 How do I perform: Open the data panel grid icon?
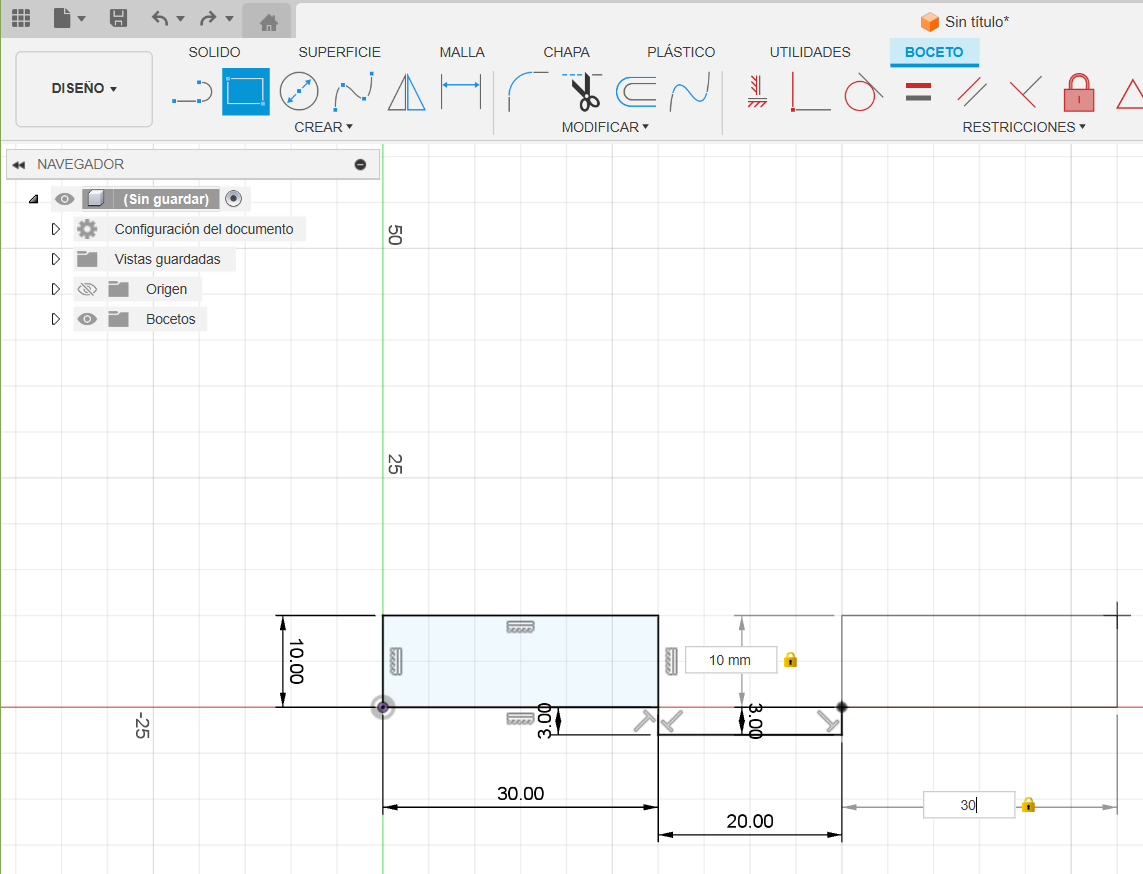(21, 18)
